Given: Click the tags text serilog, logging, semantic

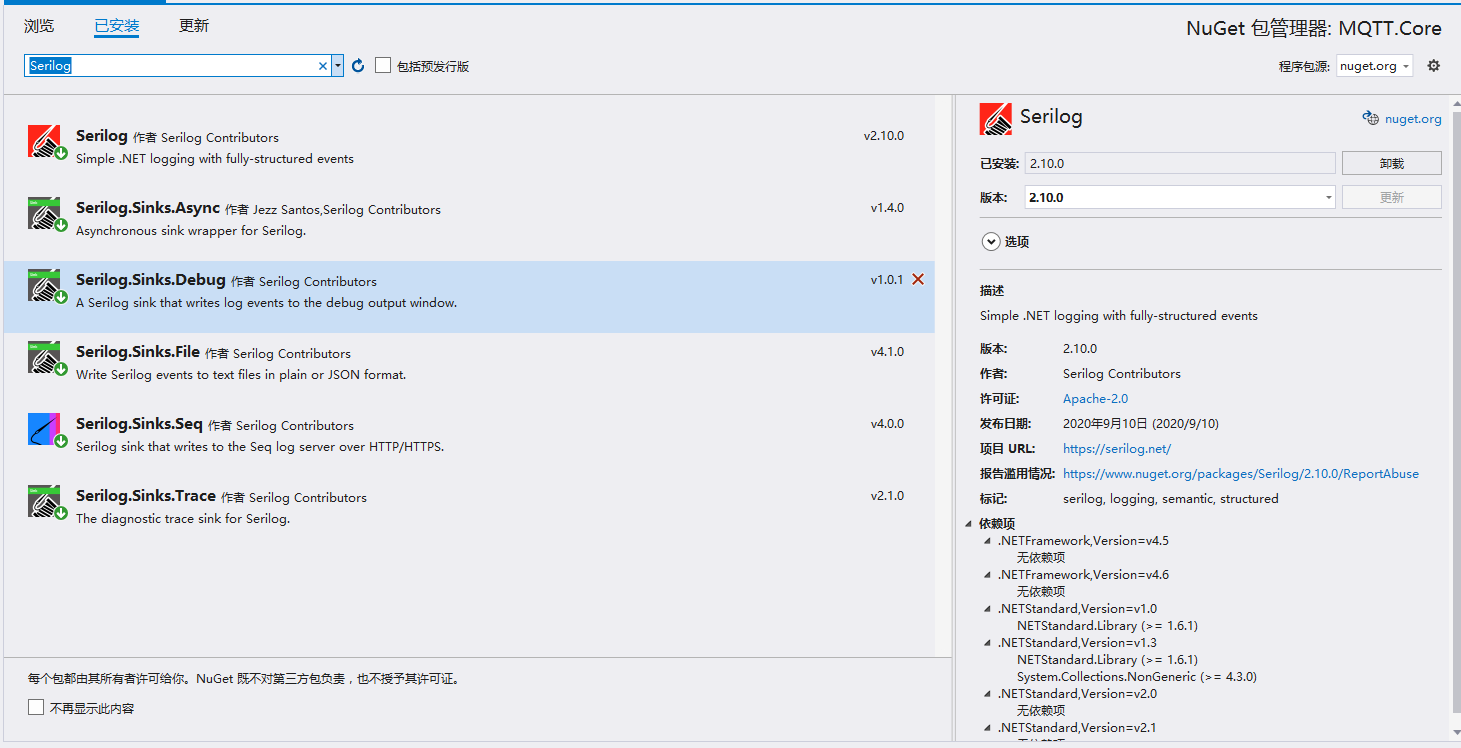Looking at the screenshot, I should (x=1170, y=498).
